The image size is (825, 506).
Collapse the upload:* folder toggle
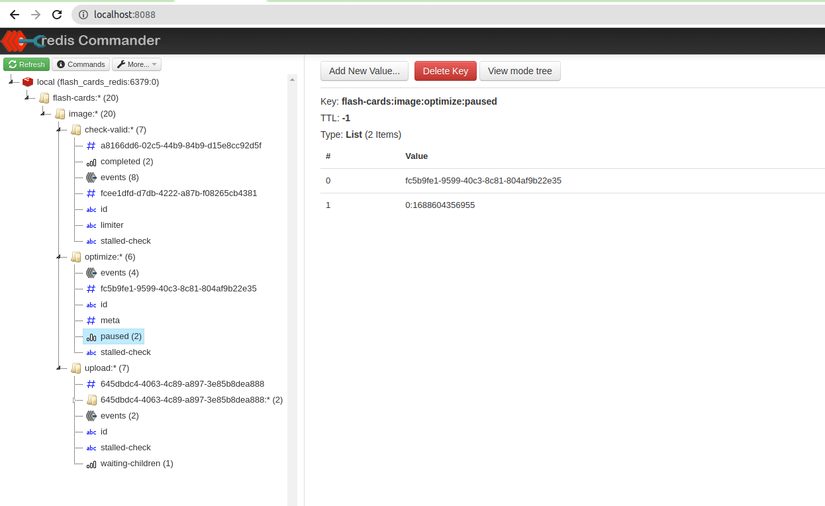point(59,368)
